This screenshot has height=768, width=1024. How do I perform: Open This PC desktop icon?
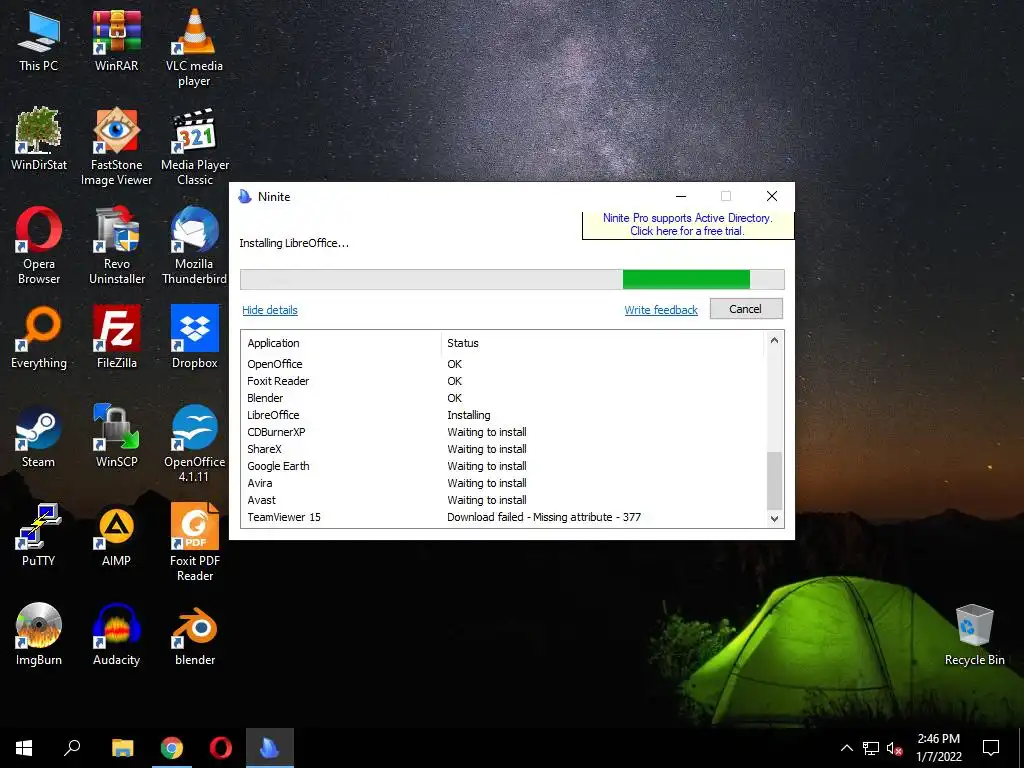[39, 41]
